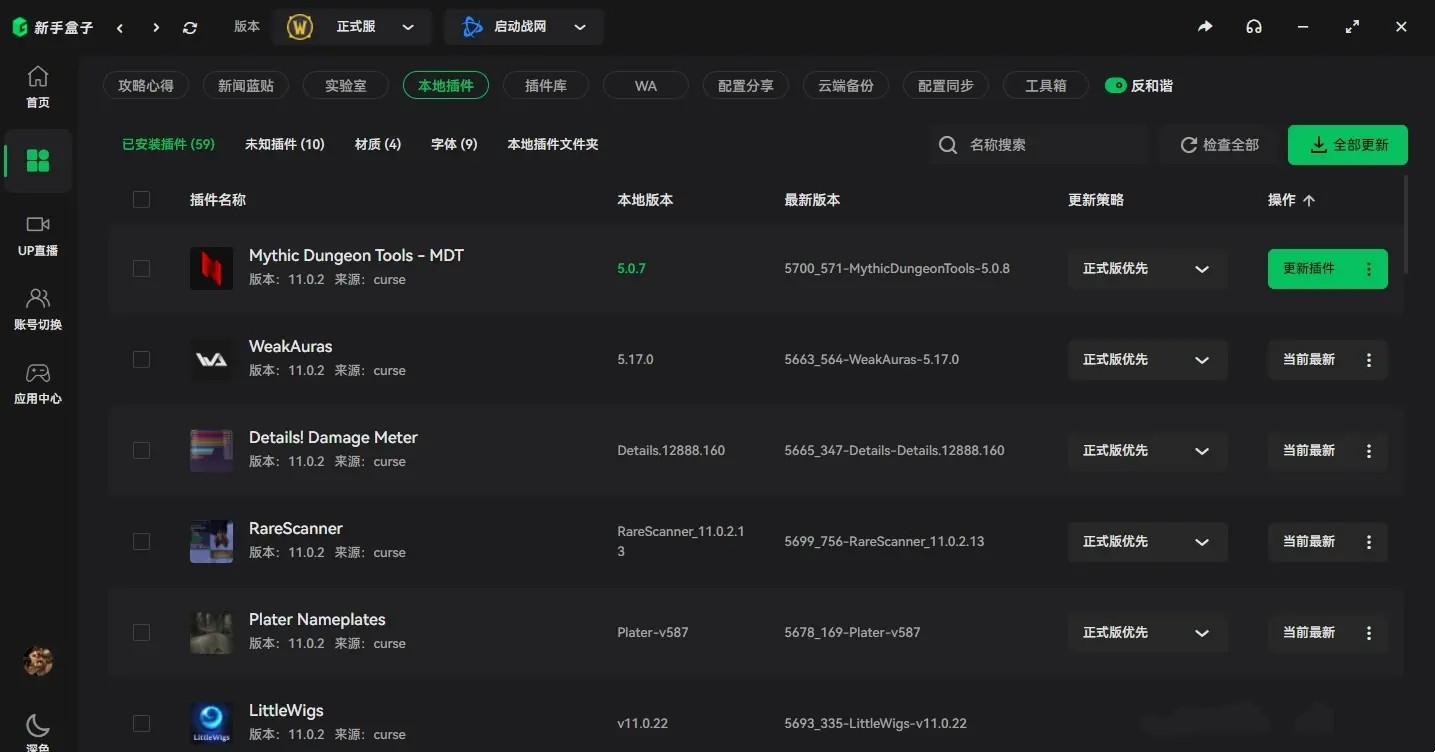This screenshot has height=752, width=1435.
Task: Open update policy dropdown for RareScanner
Action: 1147,542
